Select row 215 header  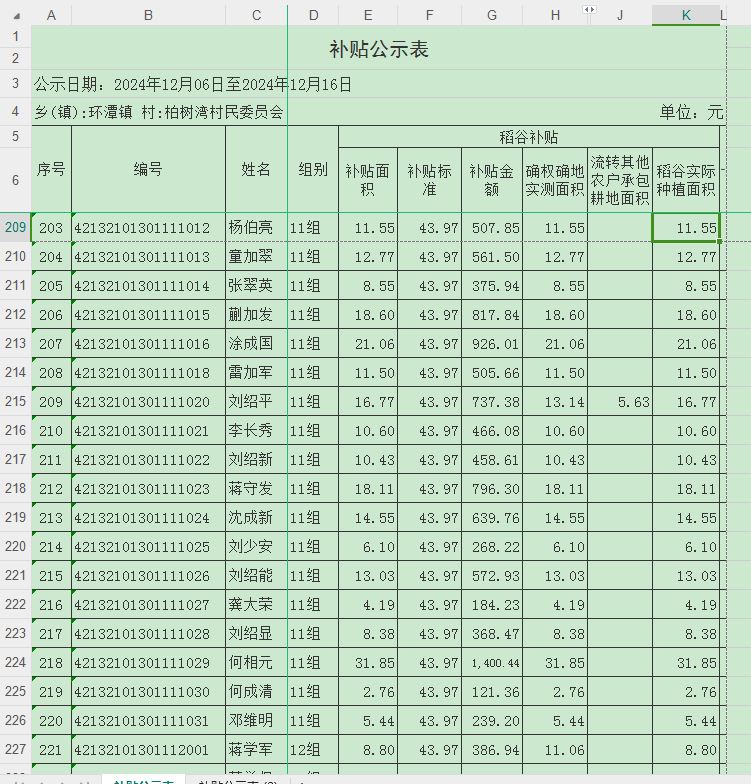click(x=16, y=401)
